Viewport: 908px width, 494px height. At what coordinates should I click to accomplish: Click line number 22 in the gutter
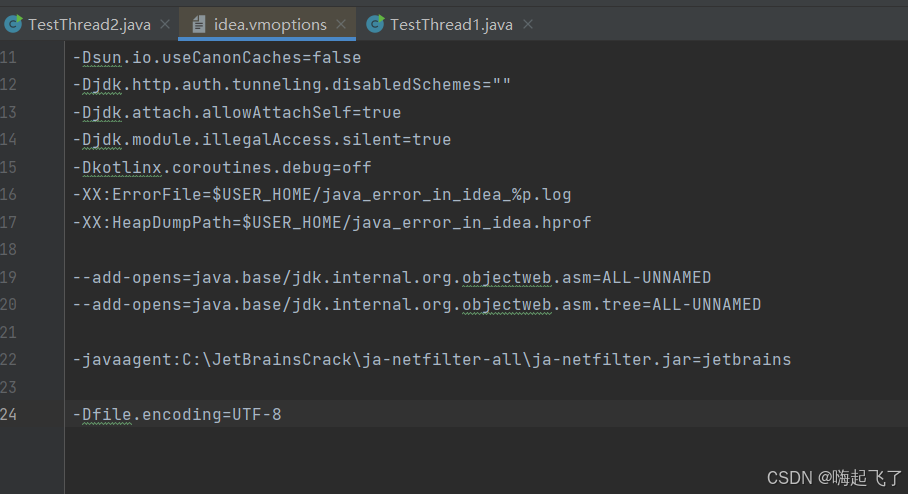8,360
